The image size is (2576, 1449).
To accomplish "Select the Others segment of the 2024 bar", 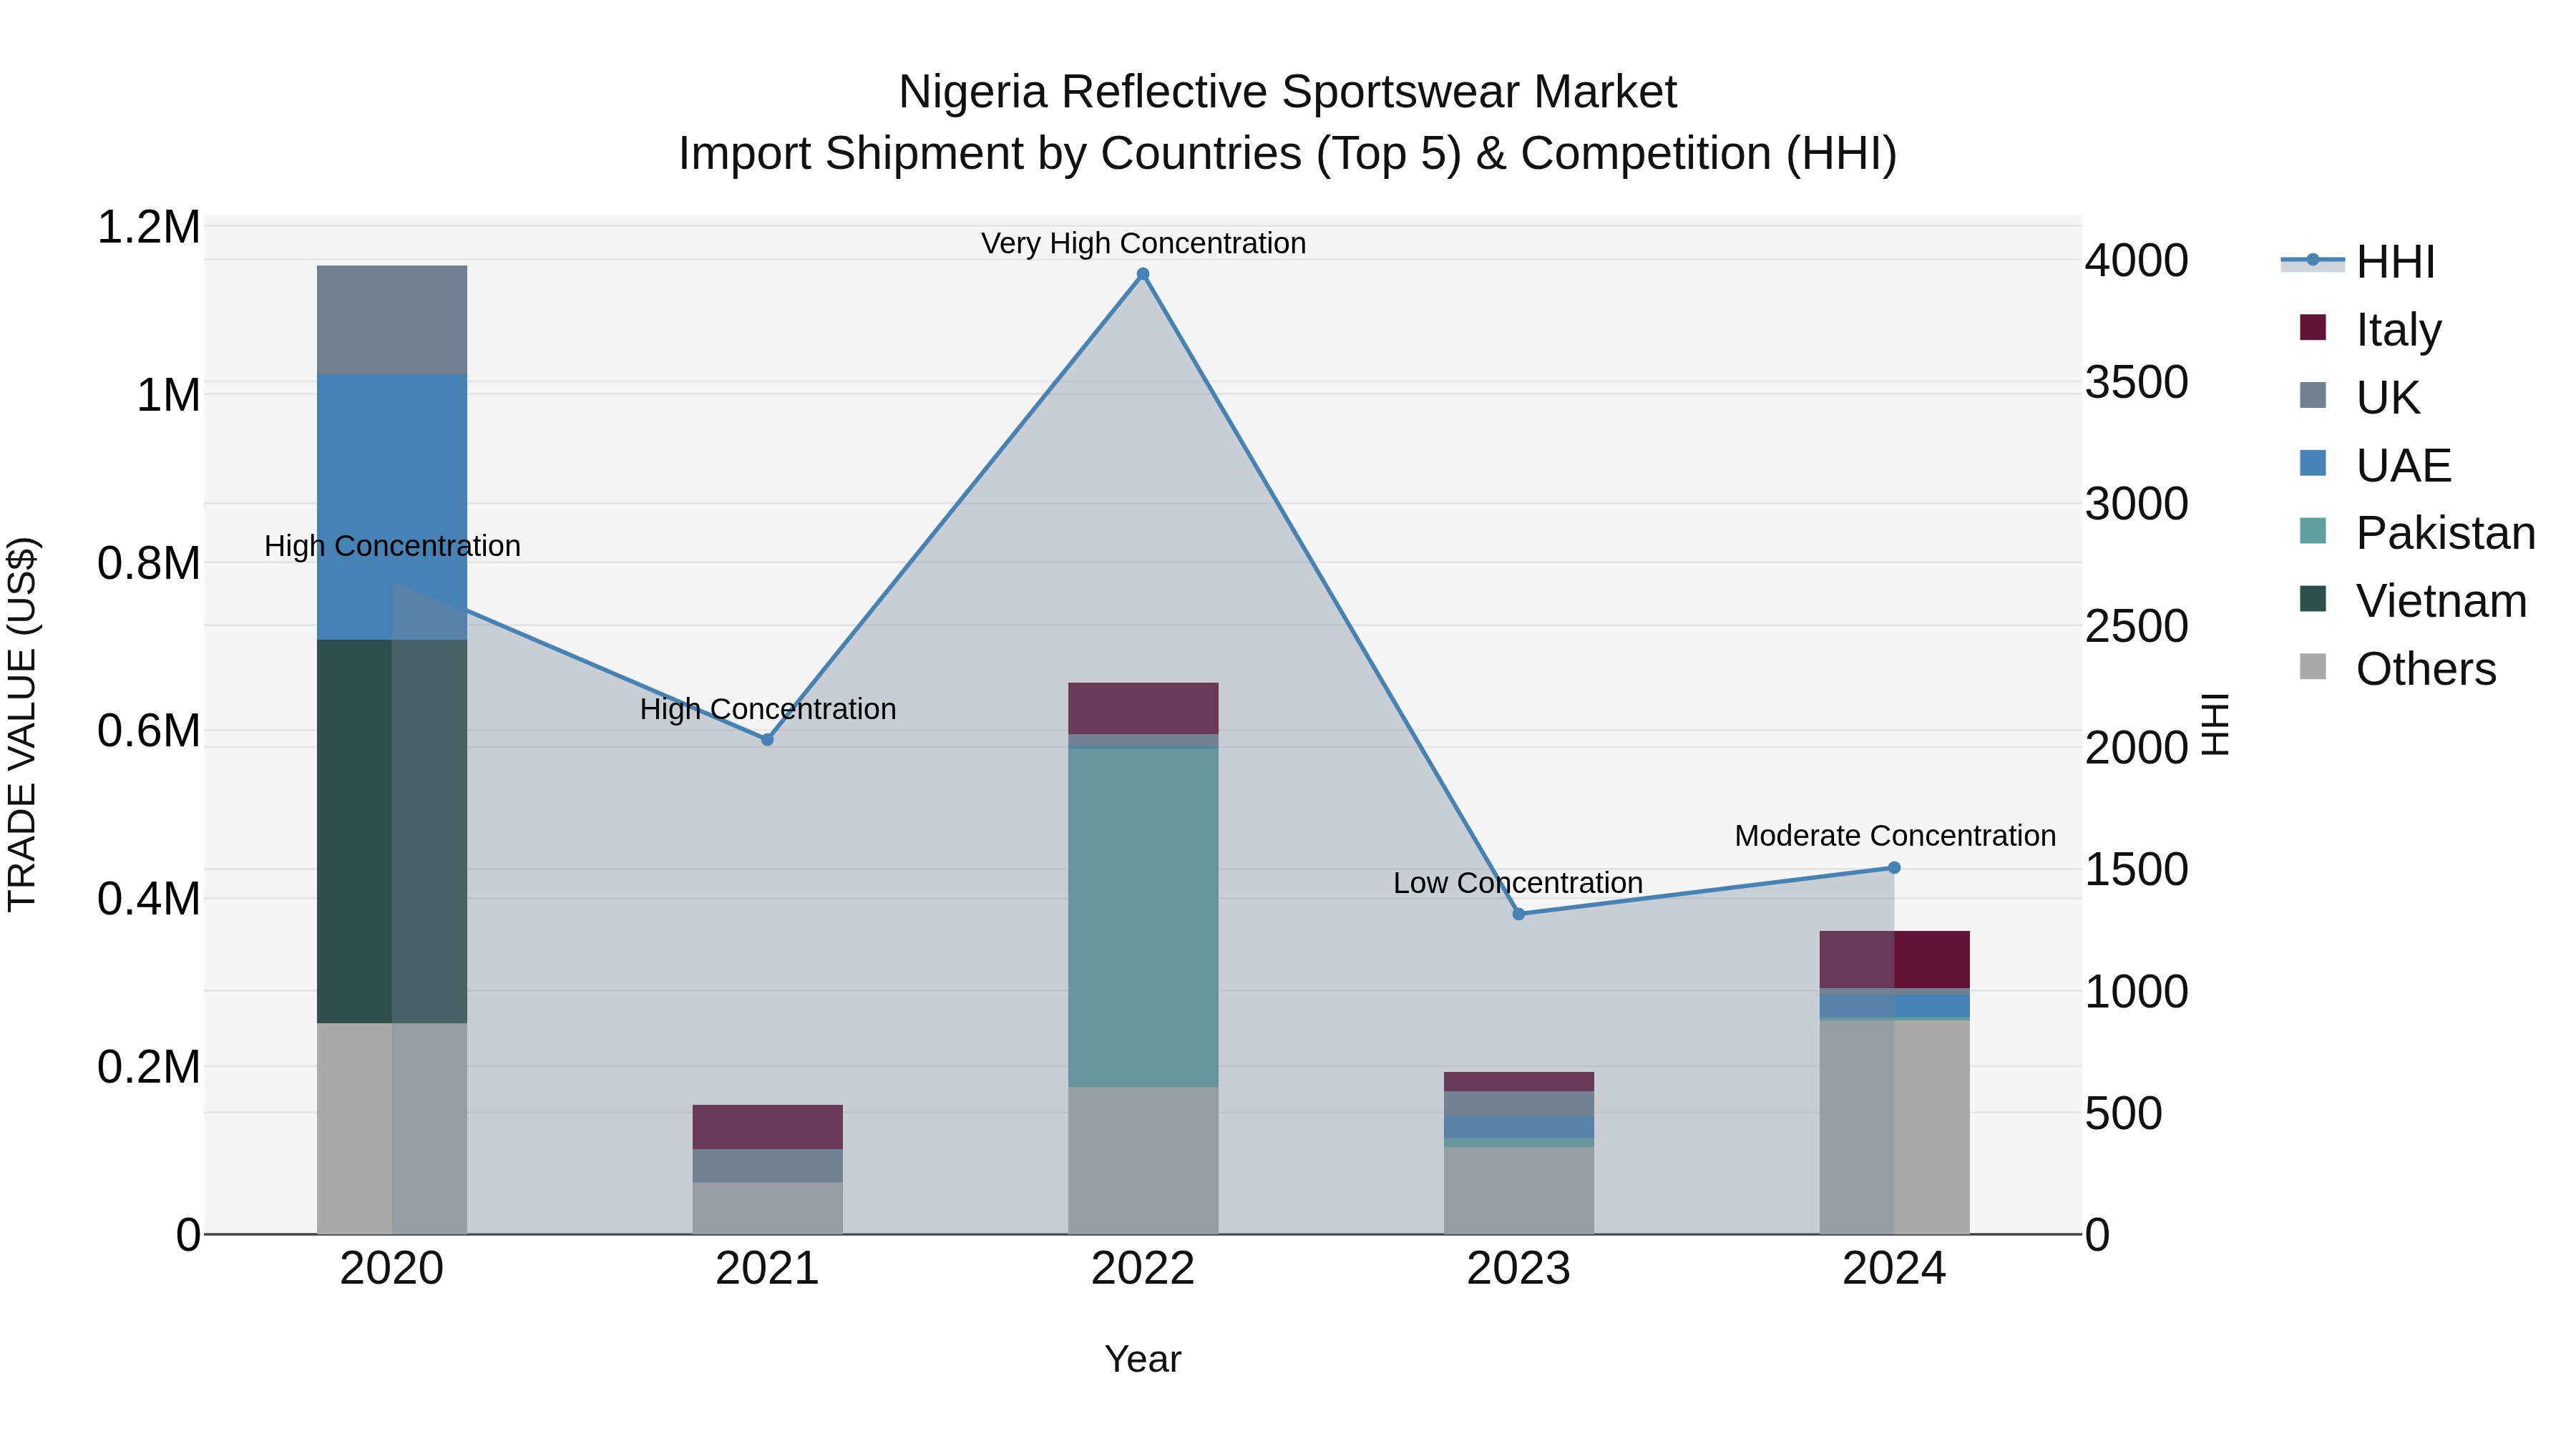I will 1894,1127.
